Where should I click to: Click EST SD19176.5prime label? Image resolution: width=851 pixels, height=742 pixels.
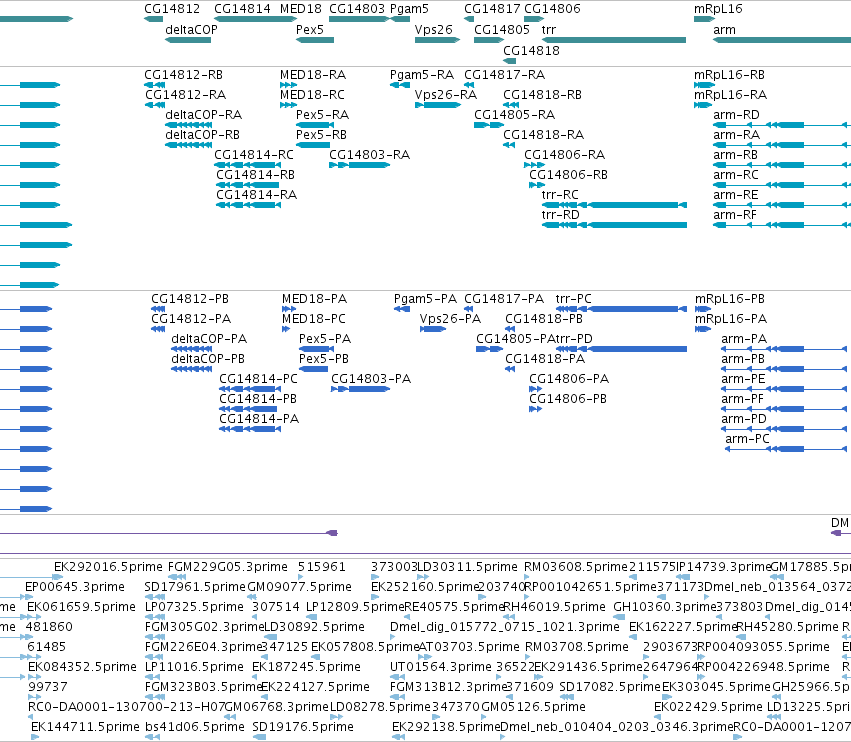click(x=303, y=727)
